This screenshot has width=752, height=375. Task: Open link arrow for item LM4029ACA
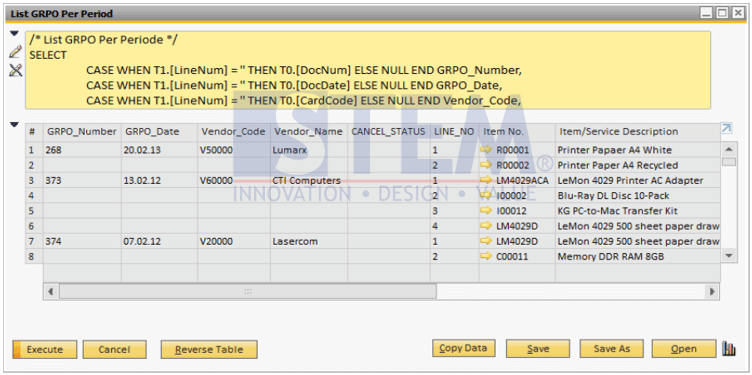pyautogui.click(x=486, y=180)
